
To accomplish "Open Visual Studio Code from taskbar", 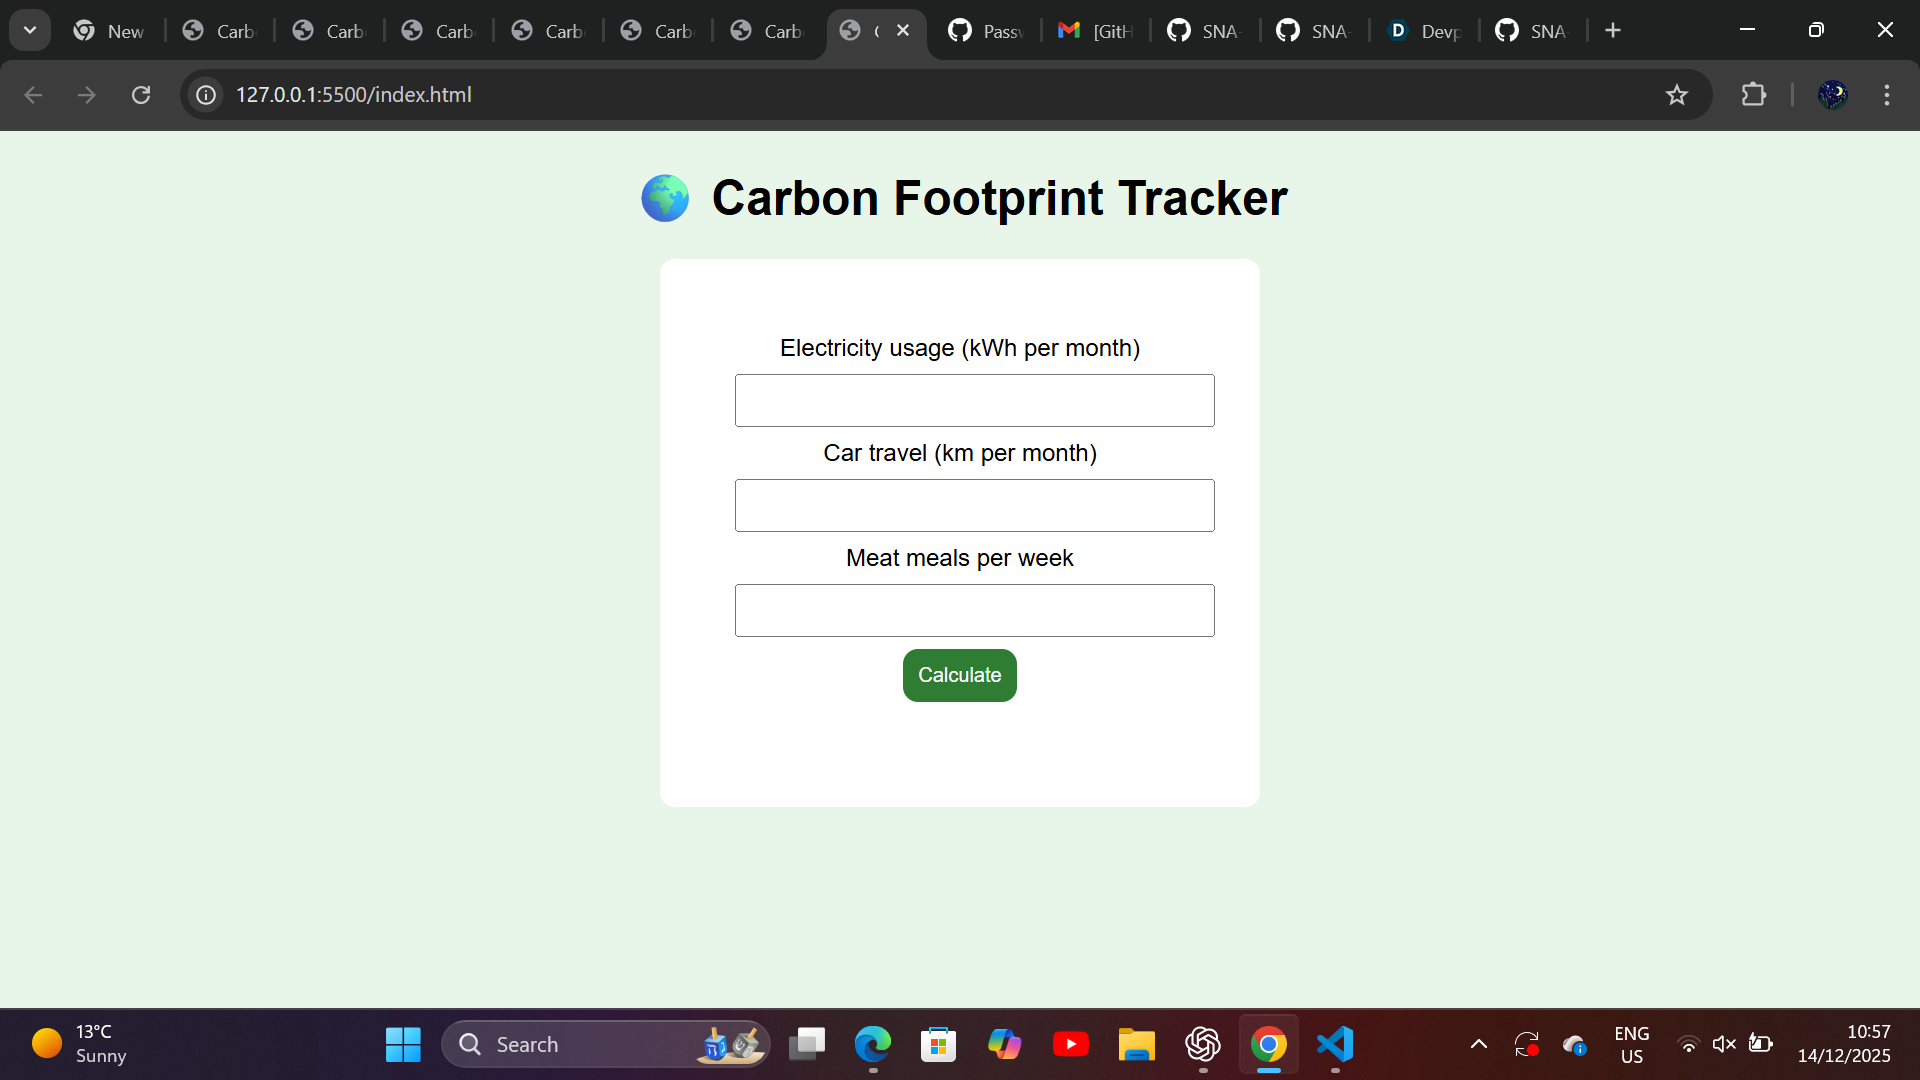I will 1335,1044.
